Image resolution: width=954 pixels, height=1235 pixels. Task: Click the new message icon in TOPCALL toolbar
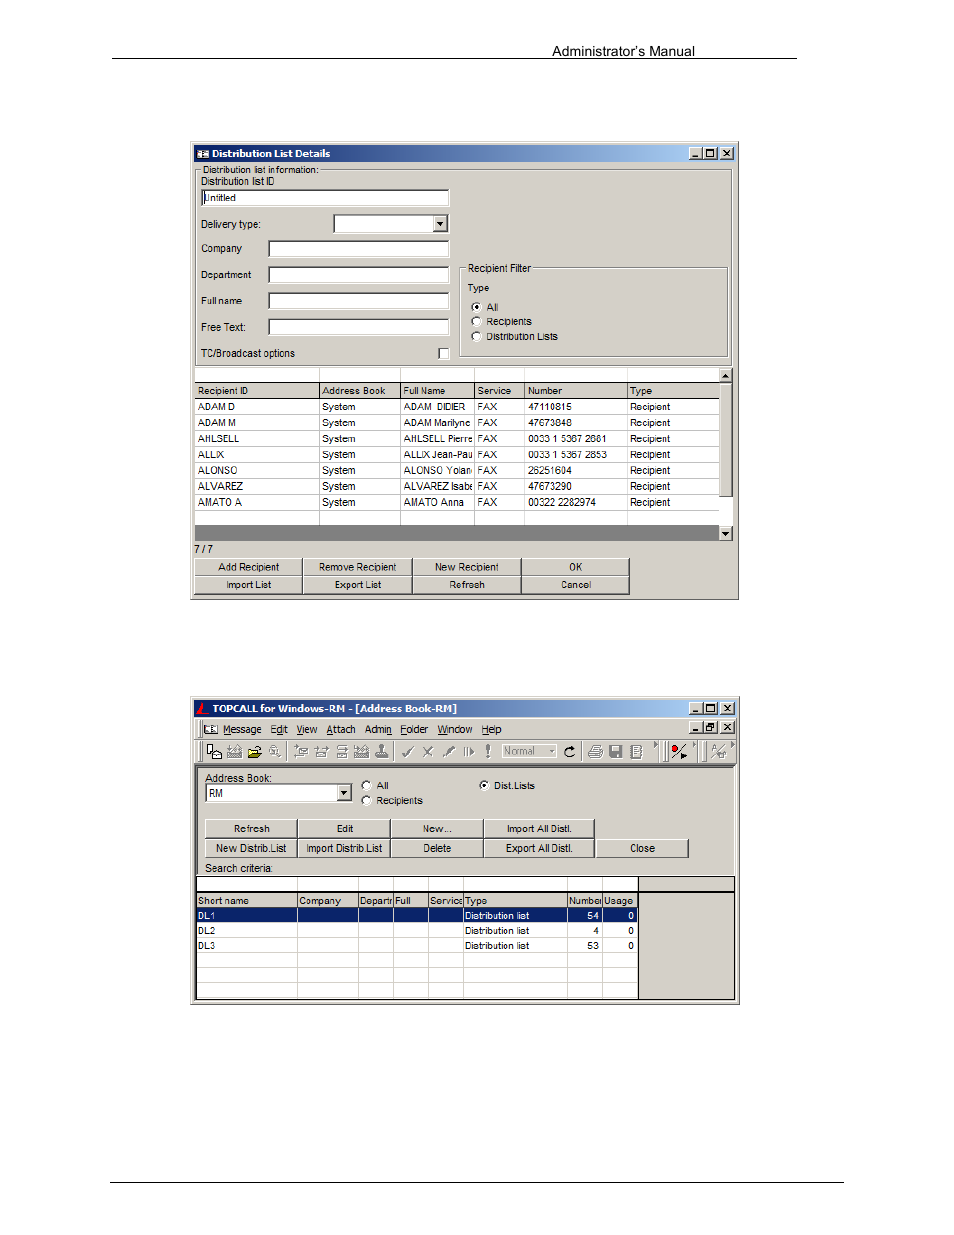pyautogui.click(x=214, y=751)
